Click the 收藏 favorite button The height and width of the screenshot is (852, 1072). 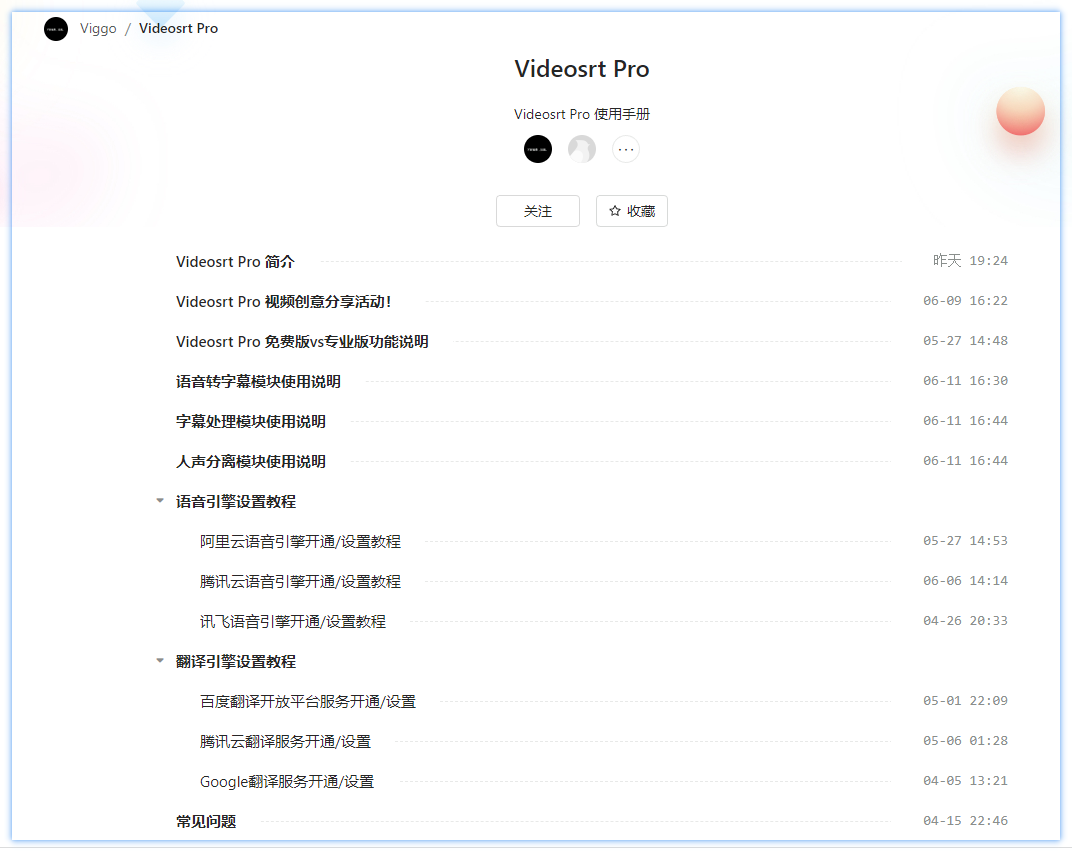632,211
